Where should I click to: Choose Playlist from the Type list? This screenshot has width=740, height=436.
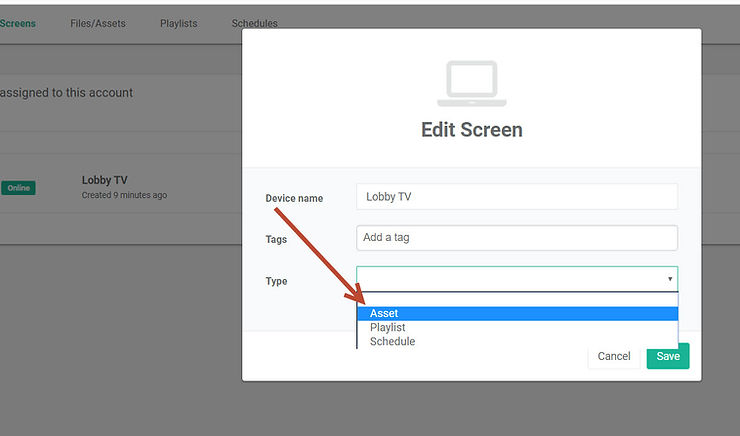[518, 327]
